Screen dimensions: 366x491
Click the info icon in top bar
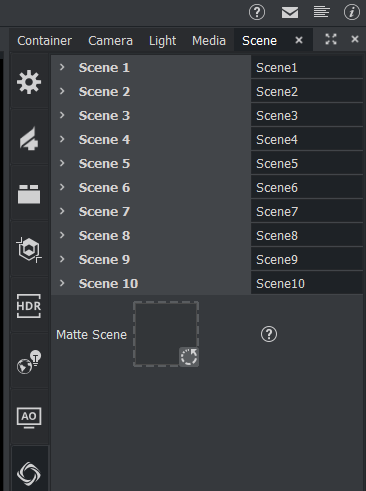point(352,13)
